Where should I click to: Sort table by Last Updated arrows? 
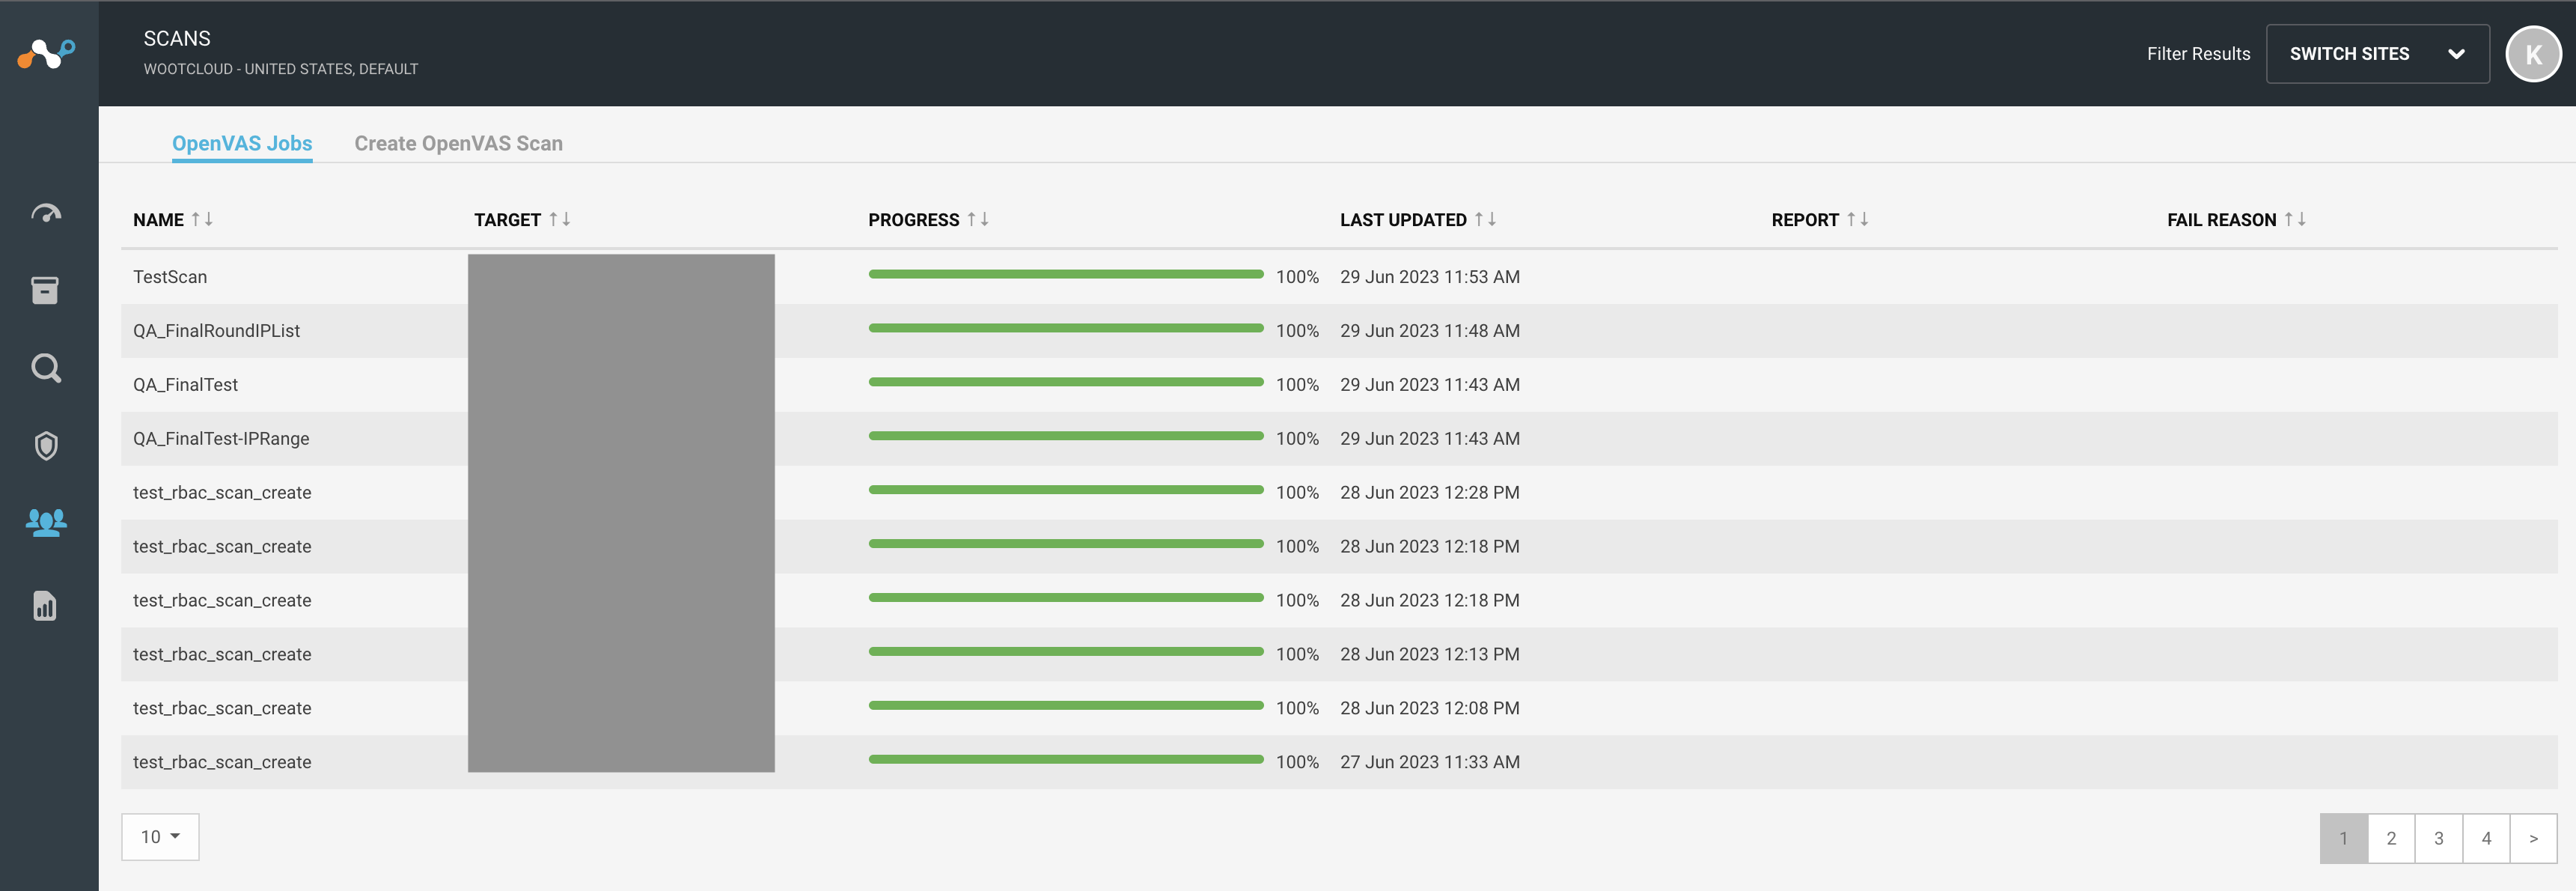click(x=1485, y=219)
